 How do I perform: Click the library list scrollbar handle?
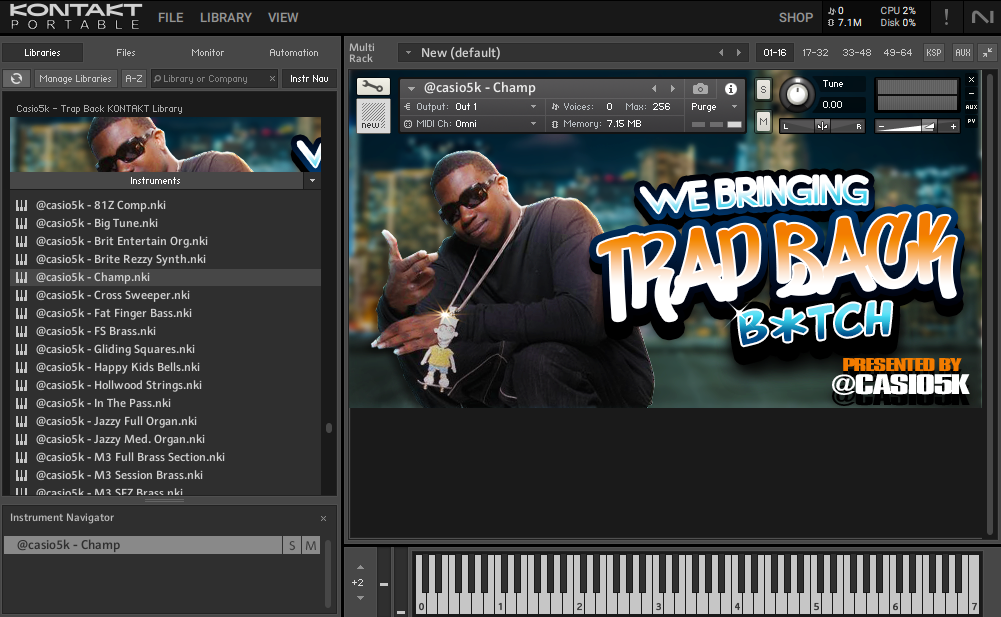click(x=329, y=428)
